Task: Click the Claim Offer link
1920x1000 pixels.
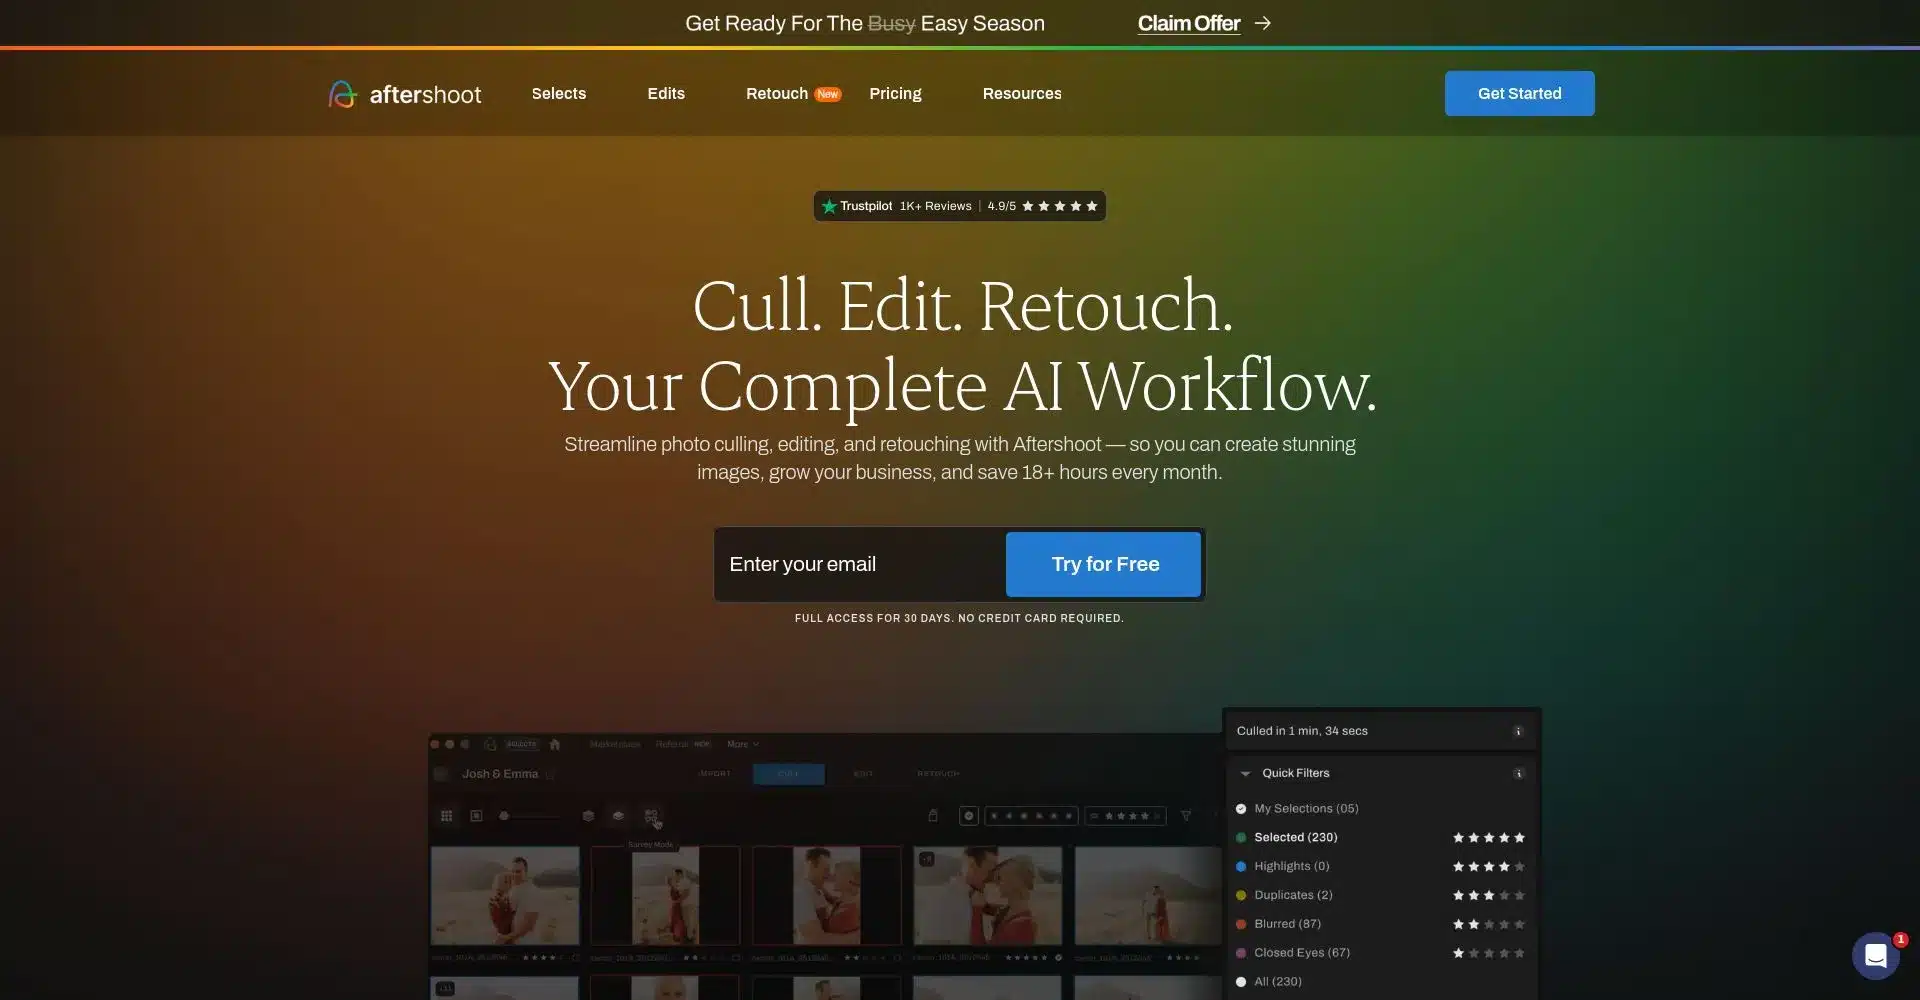Action: [x=1188, y=23]
